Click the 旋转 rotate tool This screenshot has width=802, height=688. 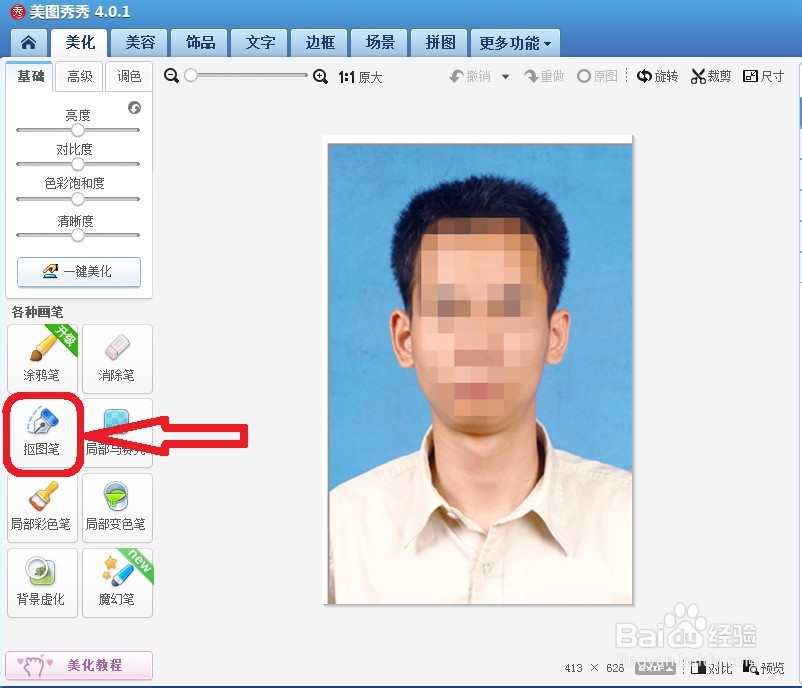657,75
